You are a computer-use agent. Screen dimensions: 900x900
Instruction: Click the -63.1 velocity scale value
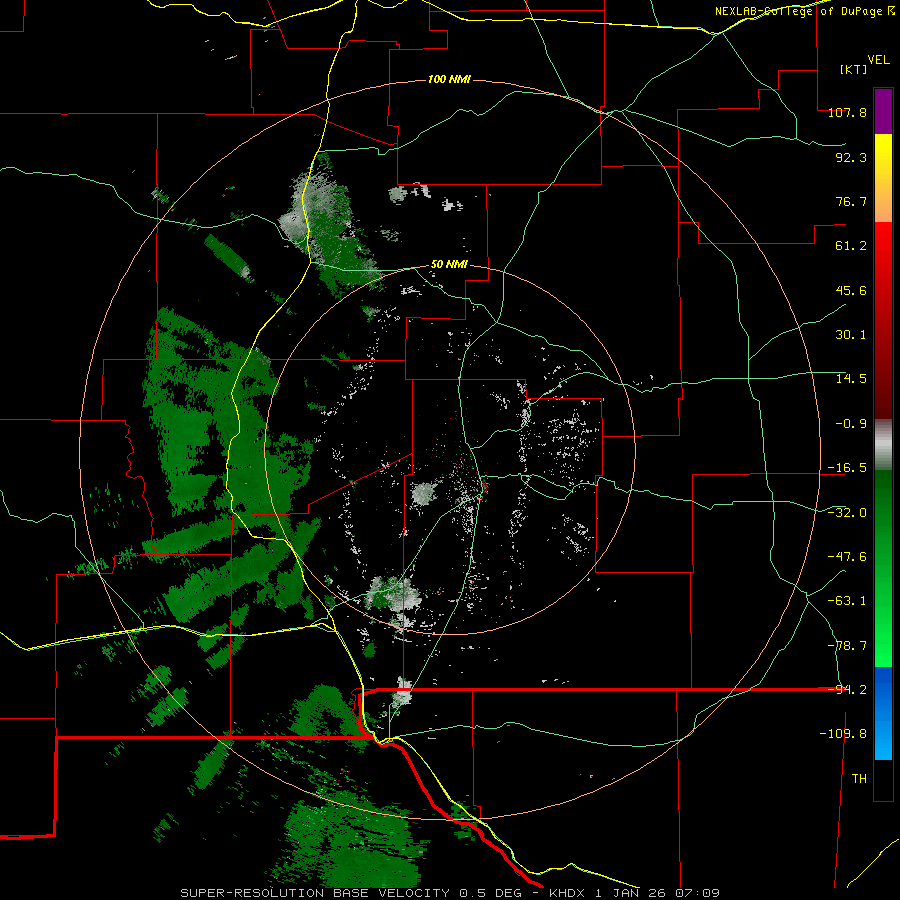[x=847, y=601]
